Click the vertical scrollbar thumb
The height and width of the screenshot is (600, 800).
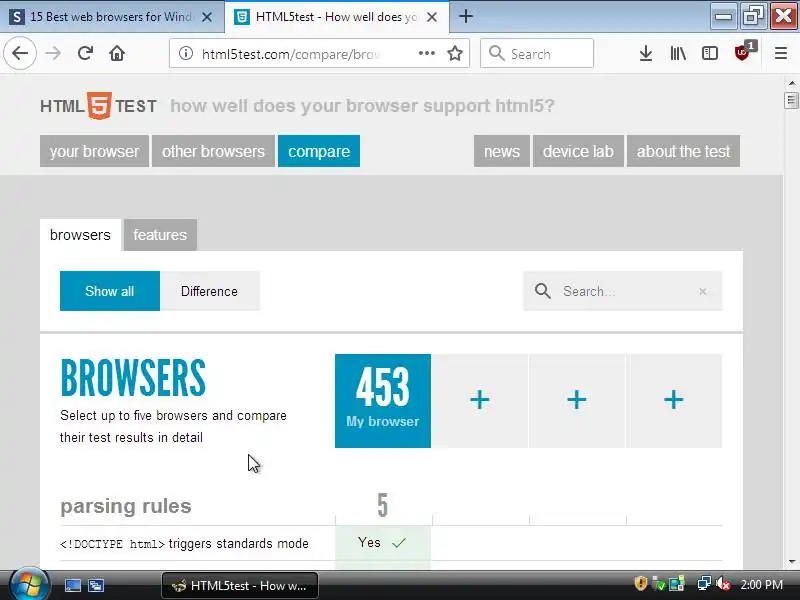pyautogui.click(x=791, y=100)
